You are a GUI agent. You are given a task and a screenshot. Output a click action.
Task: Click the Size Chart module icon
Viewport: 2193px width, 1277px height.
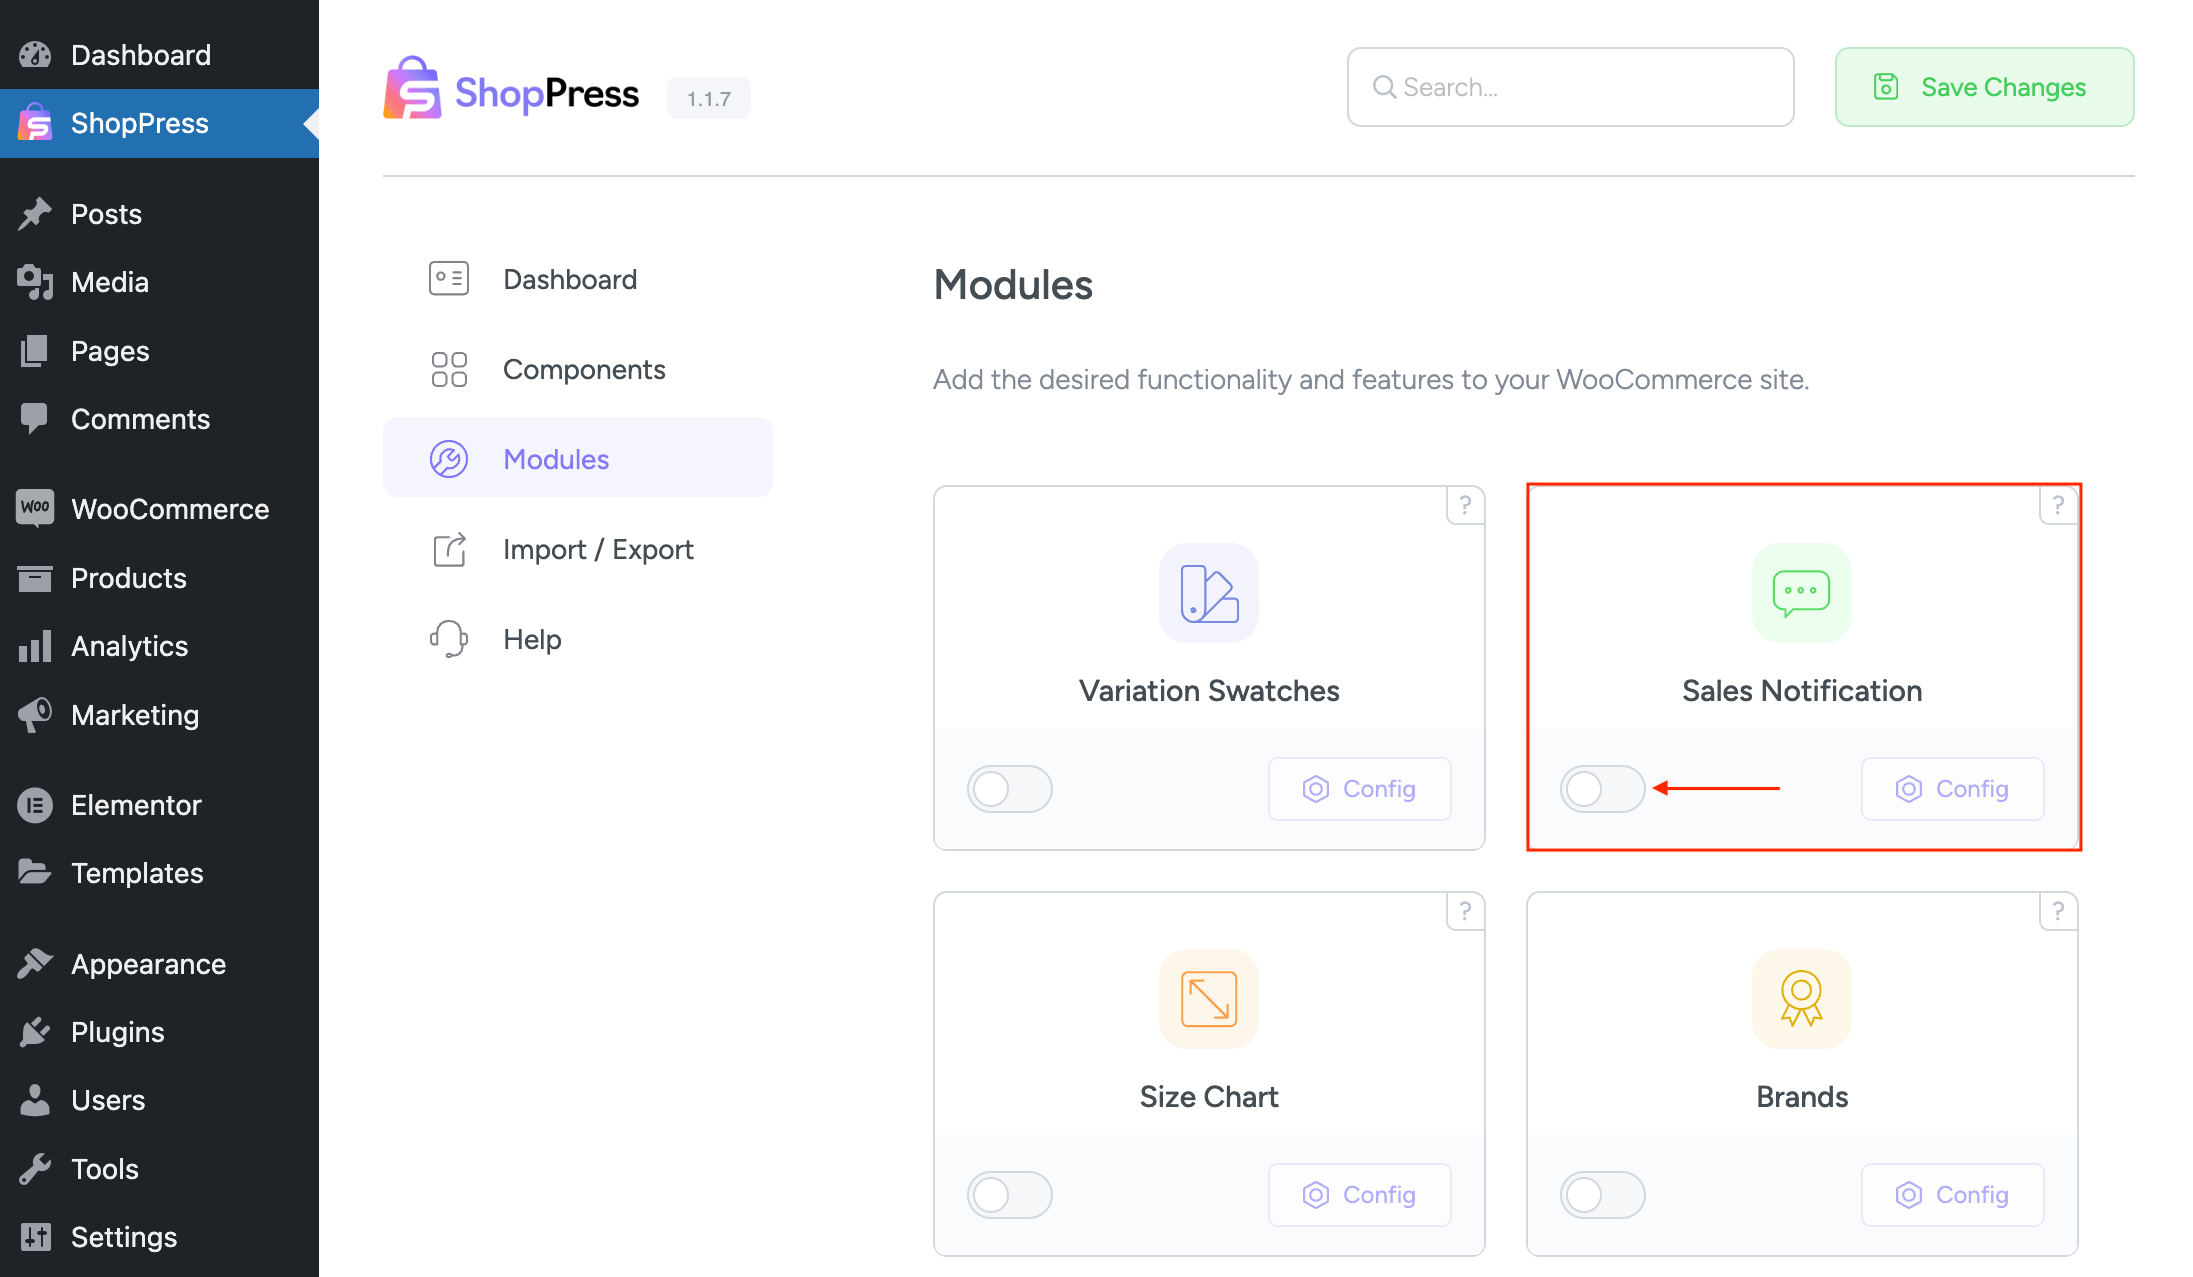tap(1208, 999)
